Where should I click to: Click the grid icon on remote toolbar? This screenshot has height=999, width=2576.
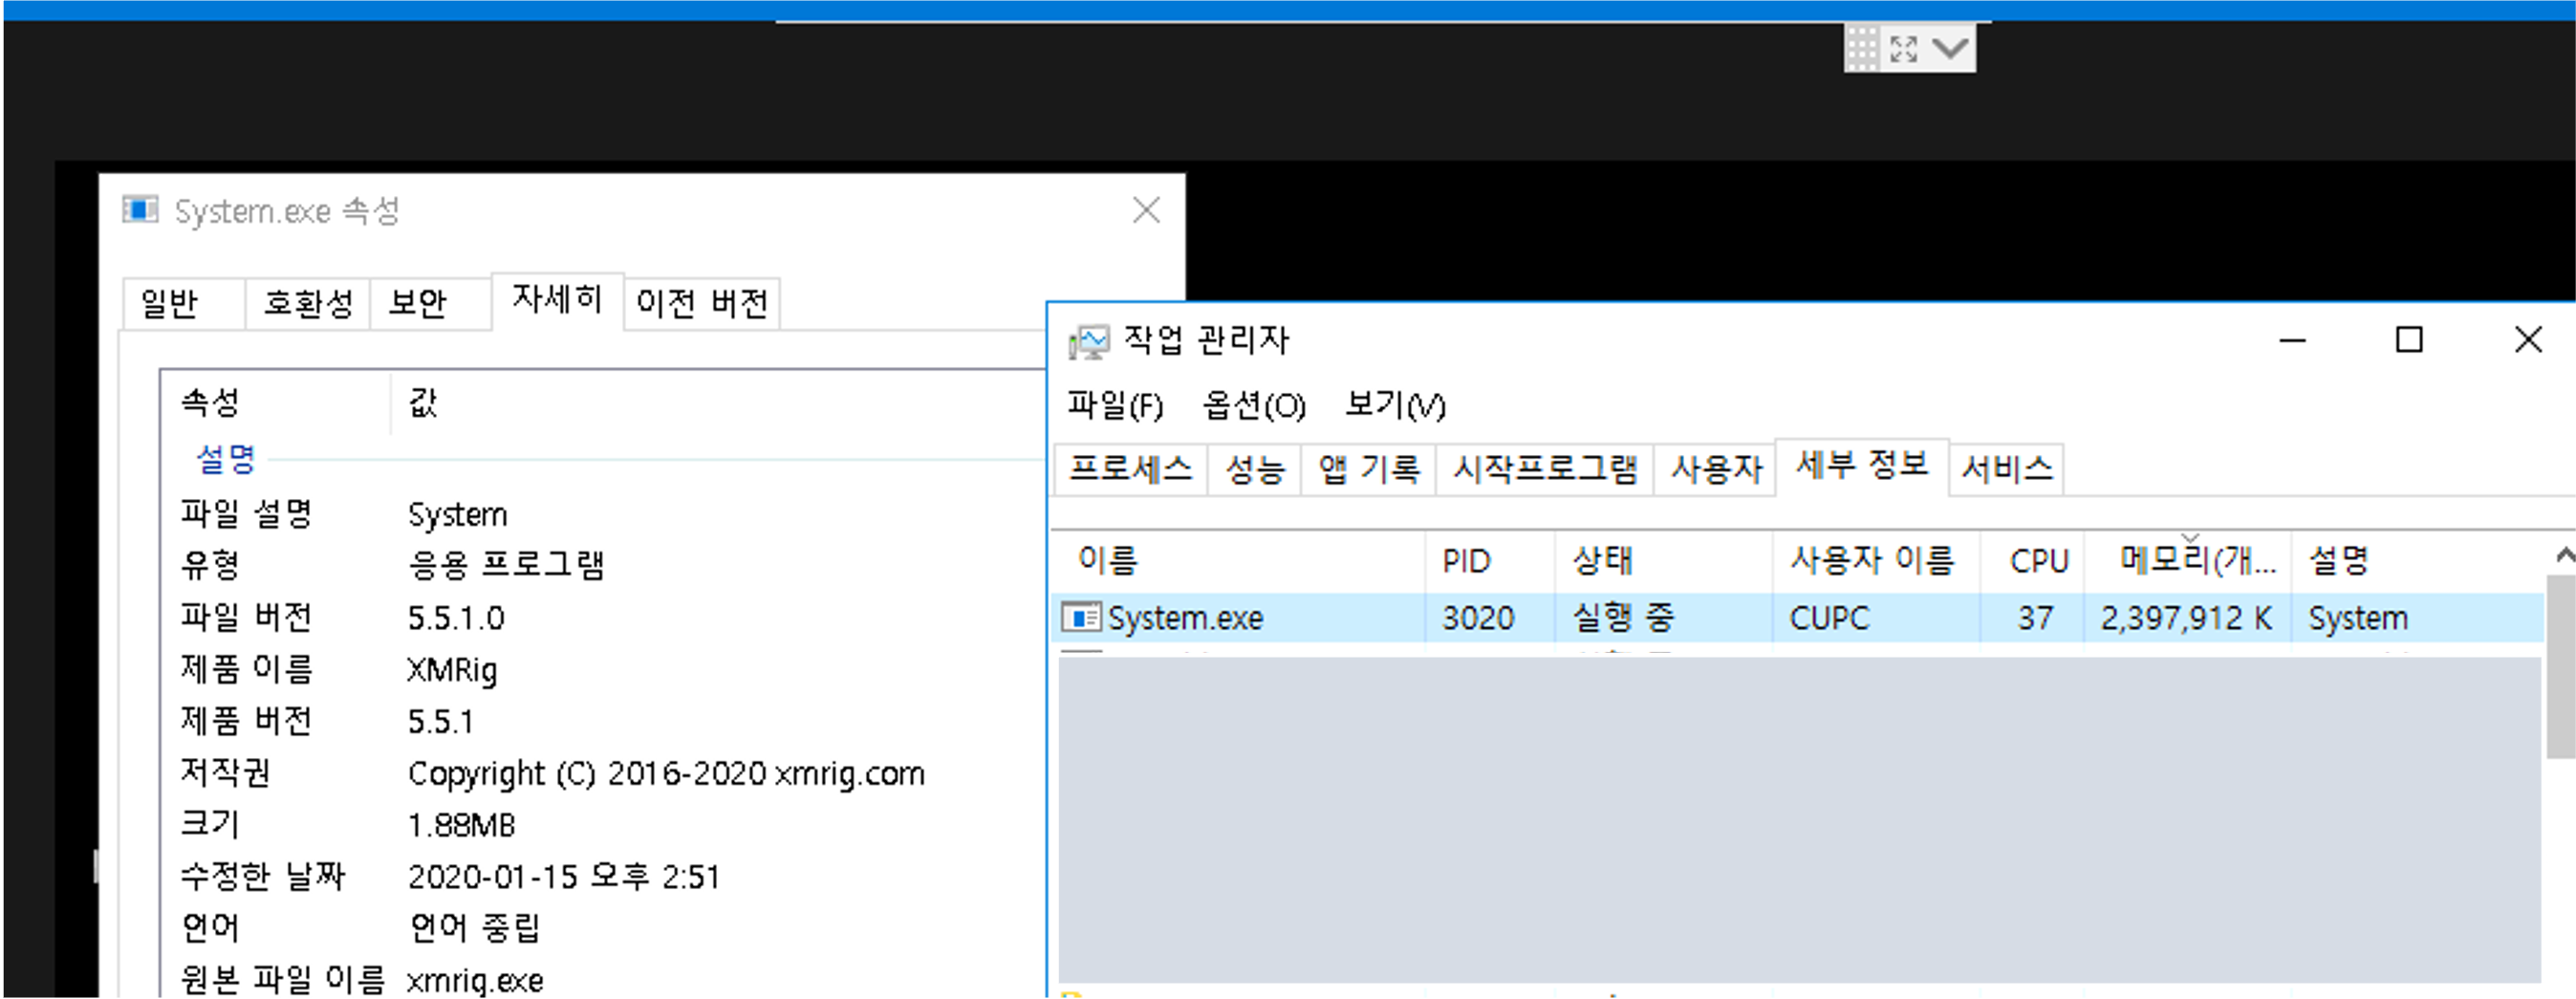[1862, 48]
